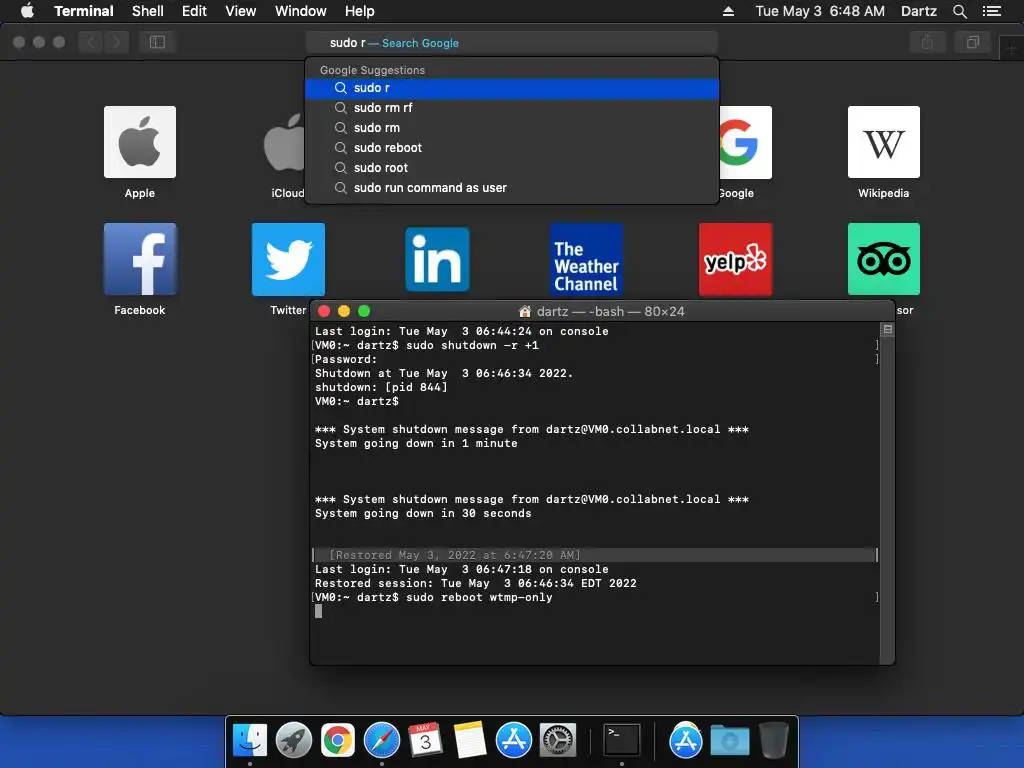The height and width of the screenshot is (768, 1024).
Task: Click the 'sudo shutdown -r +1' command line
Action: (472, 345)
